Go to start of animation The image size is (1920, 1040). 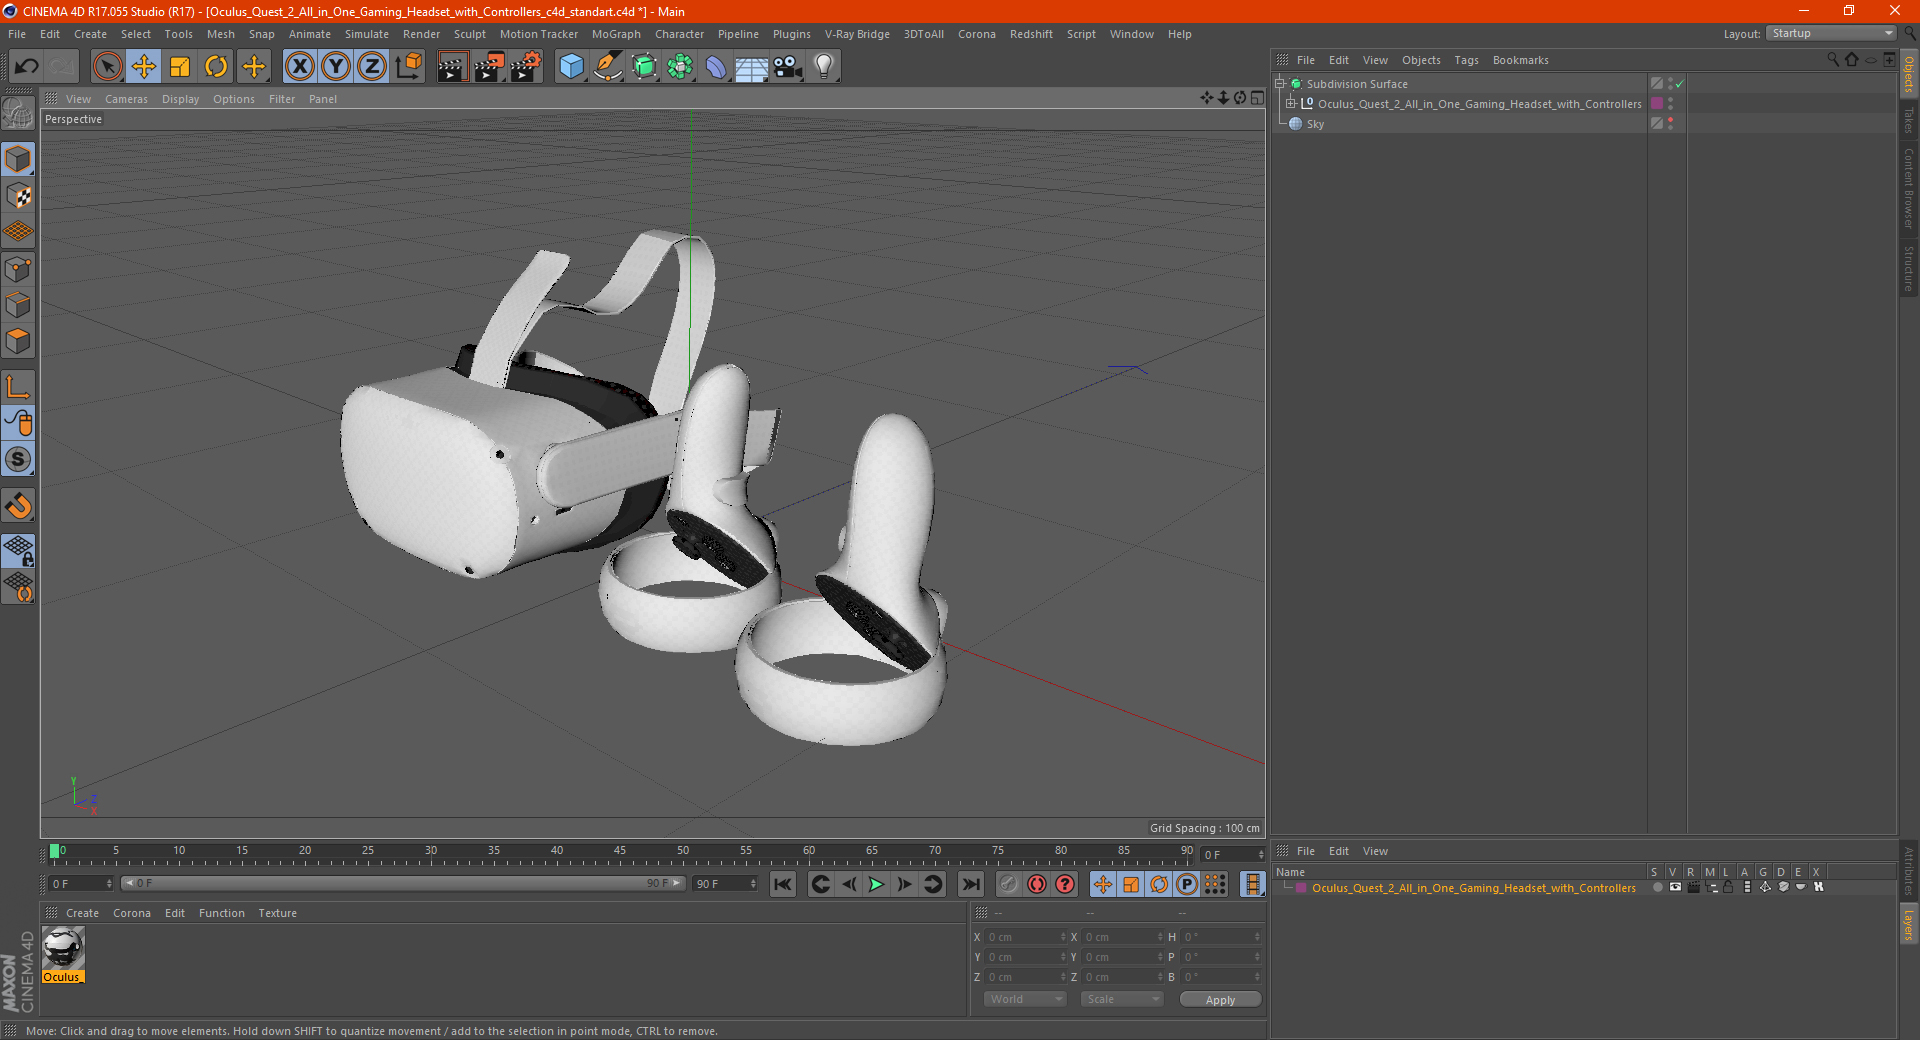783,884
